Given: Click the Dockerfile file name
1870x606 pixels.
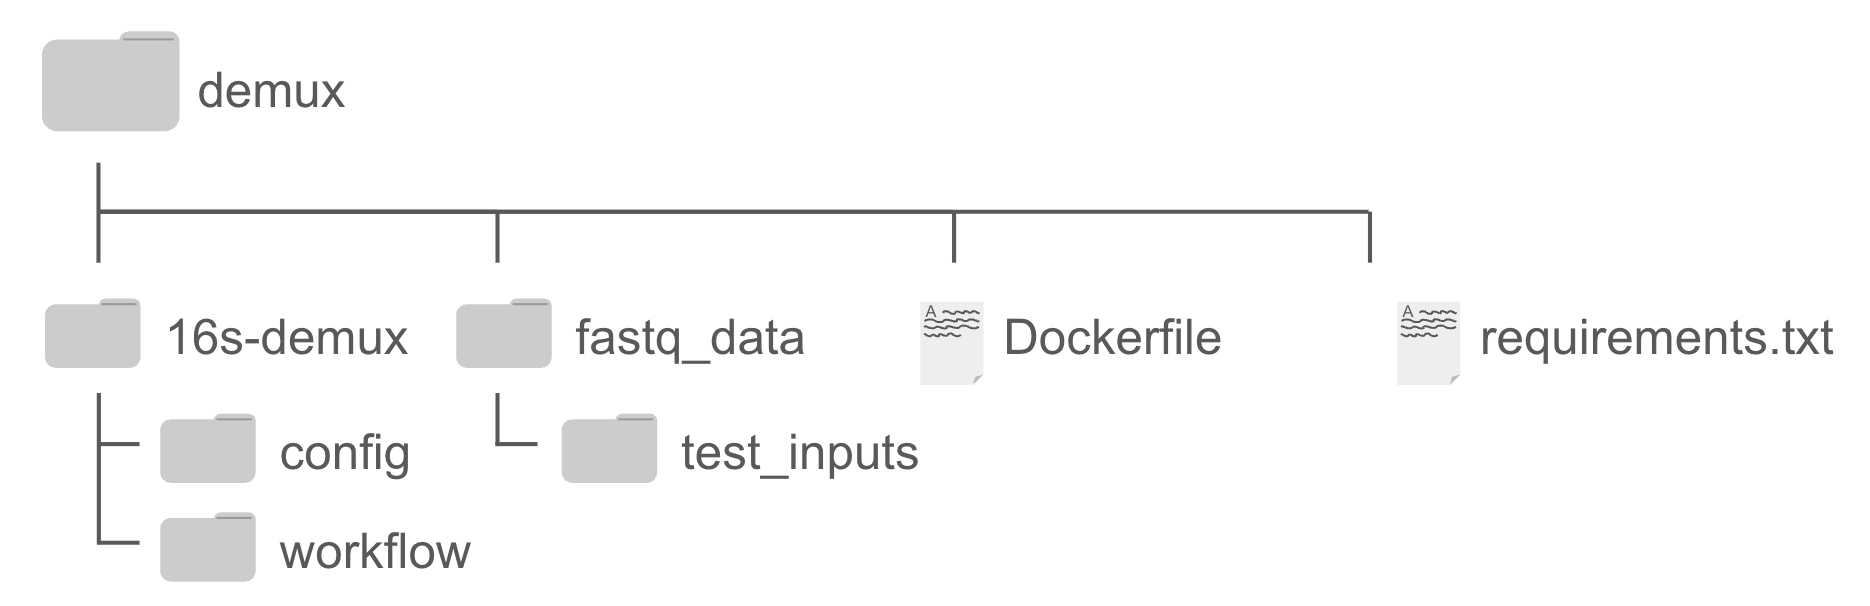Looking at the screenshot, I should coord(1112,338).
